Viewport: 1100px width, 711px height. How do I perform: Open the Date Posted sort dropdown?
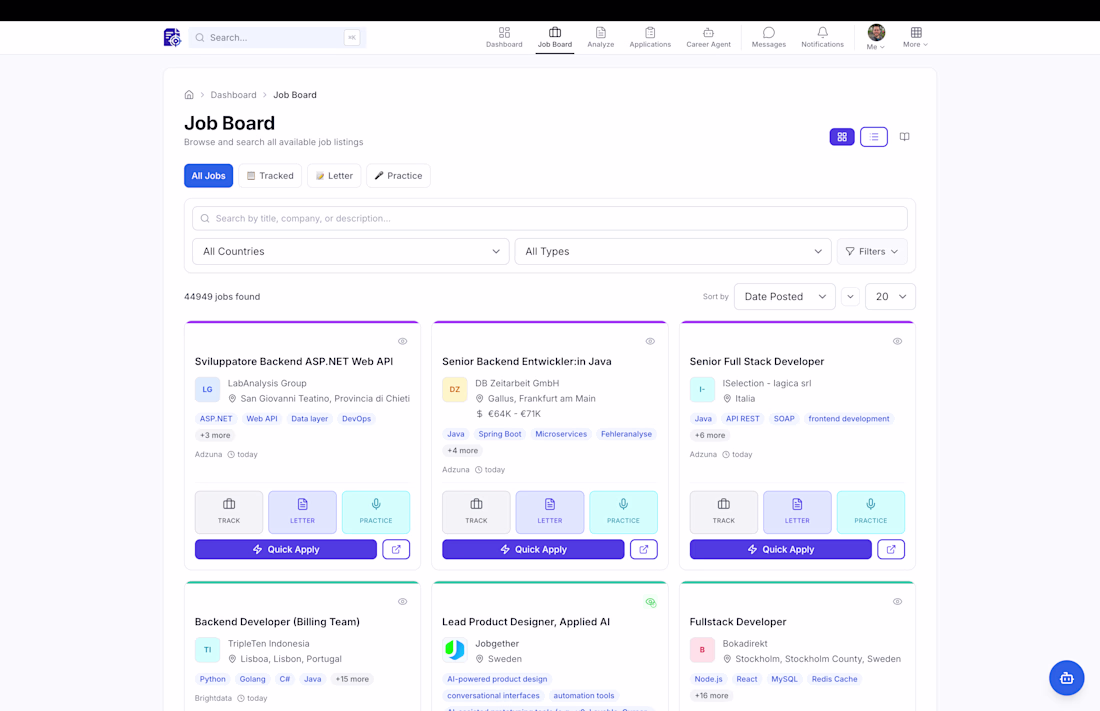click(784, 297)
